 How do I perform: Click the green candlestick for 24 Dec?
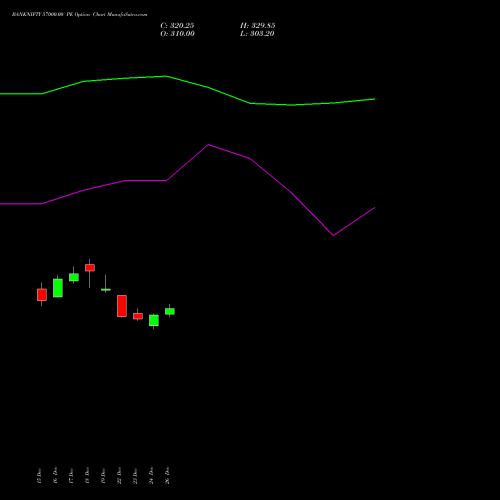[x=154, y=320]
